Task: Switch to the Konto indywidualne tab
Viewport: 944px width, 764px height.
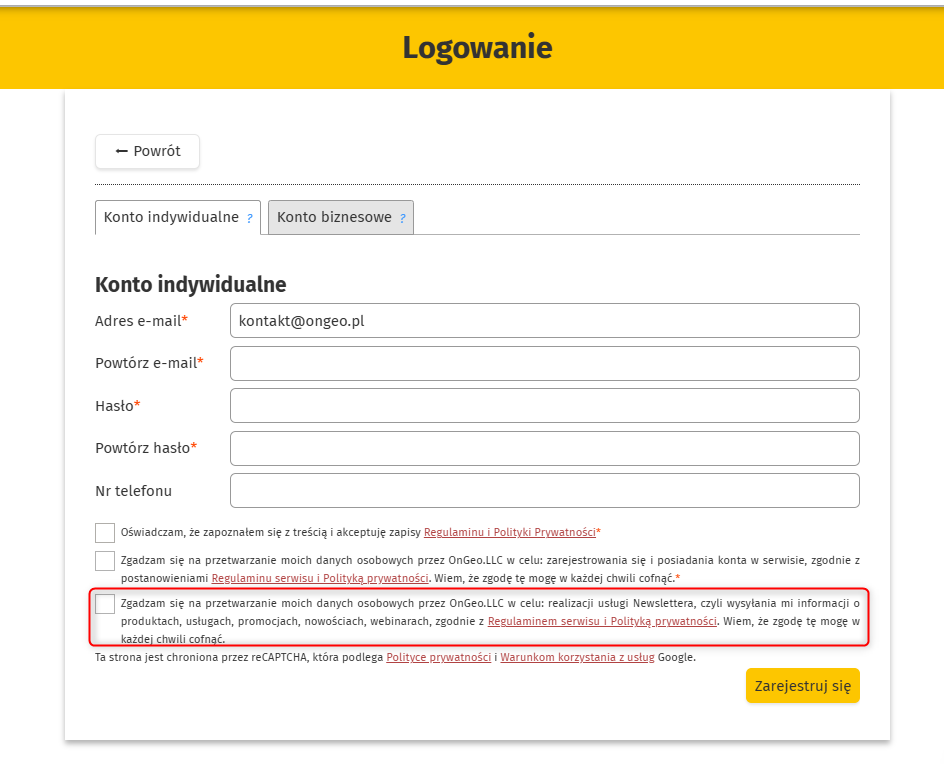Action: (171, 217)
